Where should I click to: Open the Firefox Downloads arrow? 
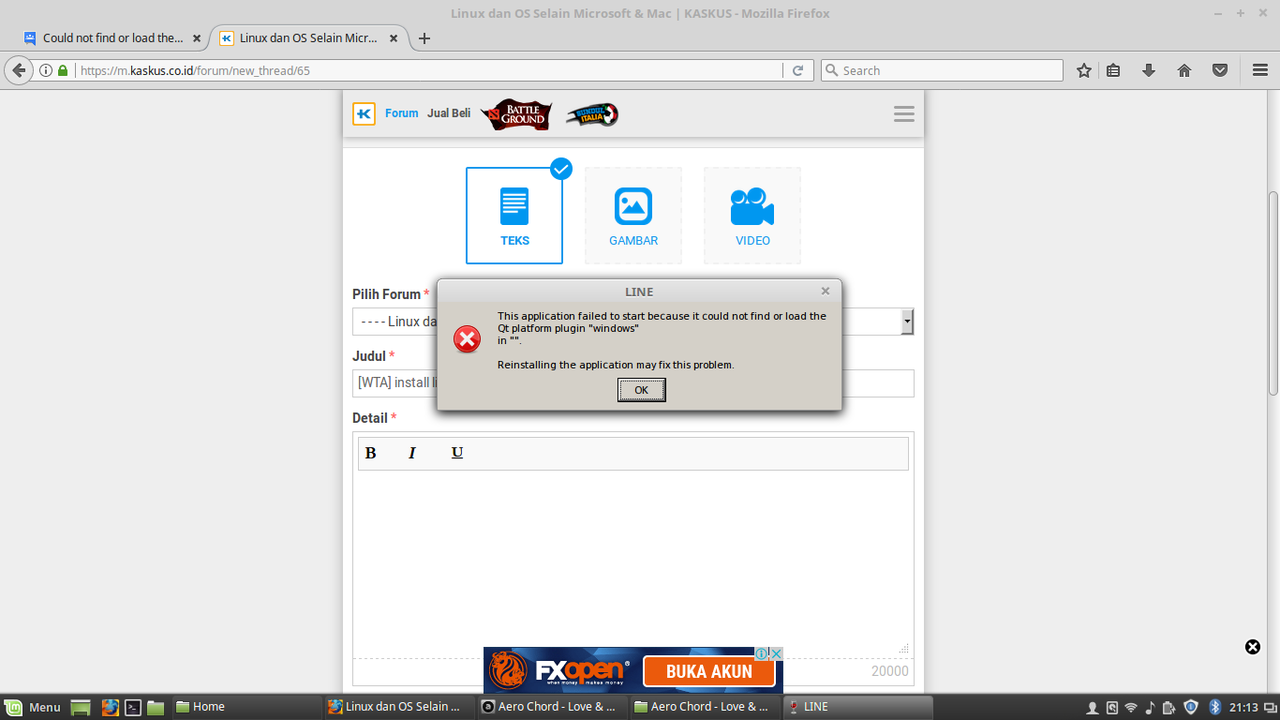coord(1149,71)
